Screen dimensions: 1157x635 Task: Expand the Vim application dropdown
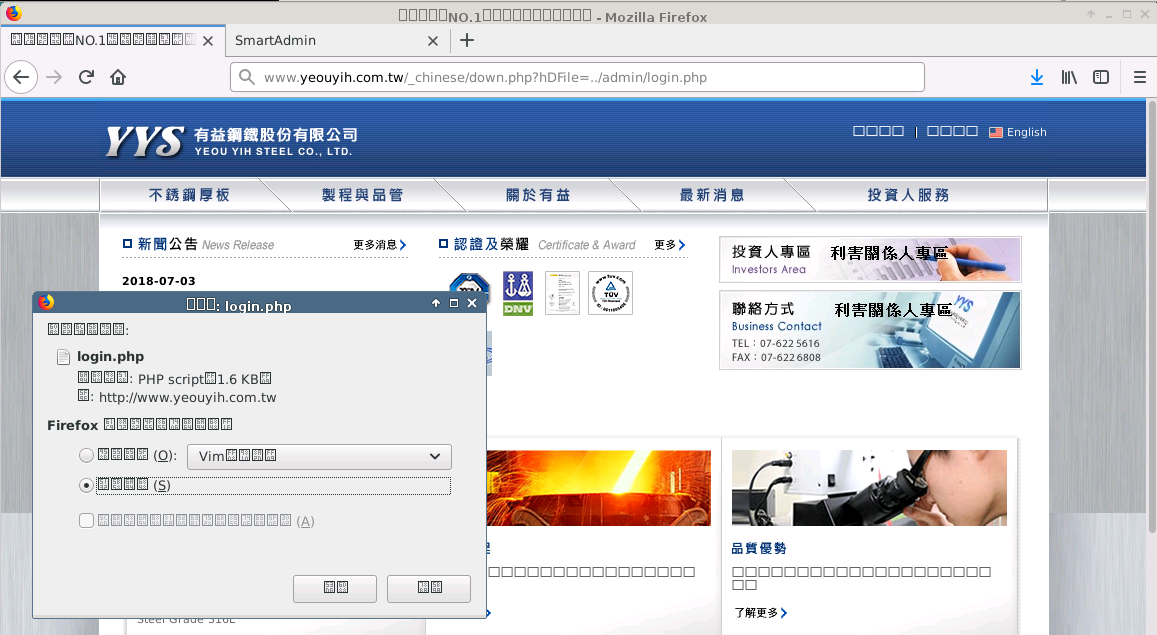320,457
